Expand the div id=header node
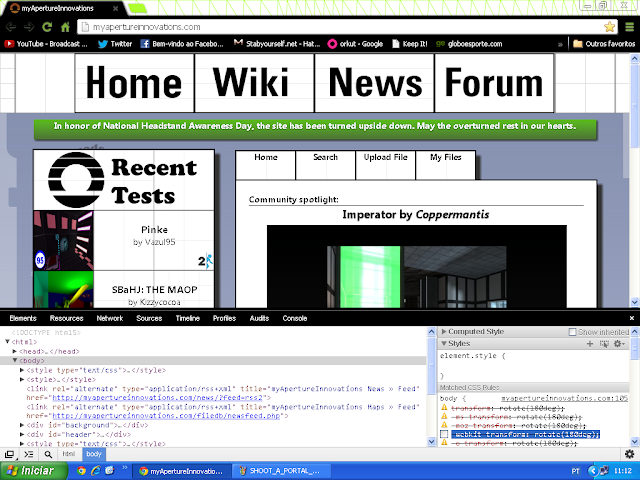This screenshot has width=640, height=480. click(22, 434)
